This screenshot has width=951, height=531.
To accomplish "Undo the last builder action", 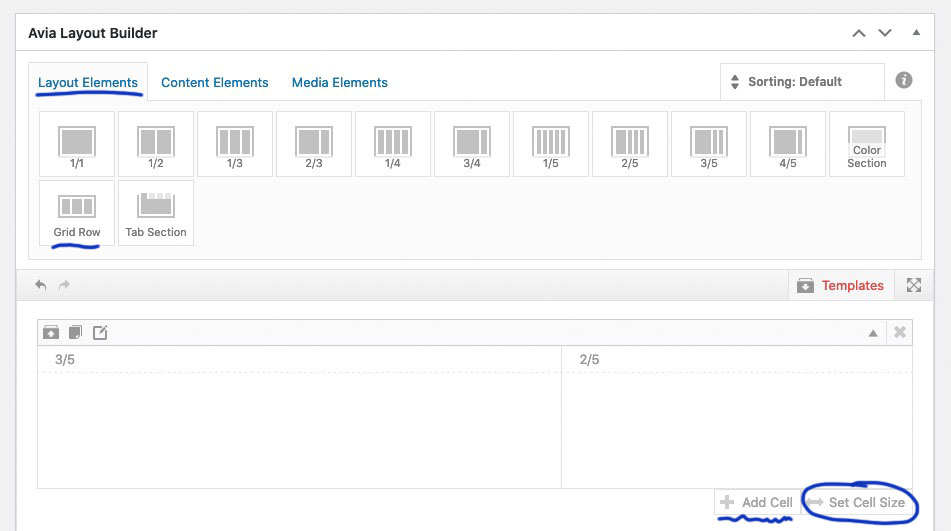I will [x=41, y=285].
